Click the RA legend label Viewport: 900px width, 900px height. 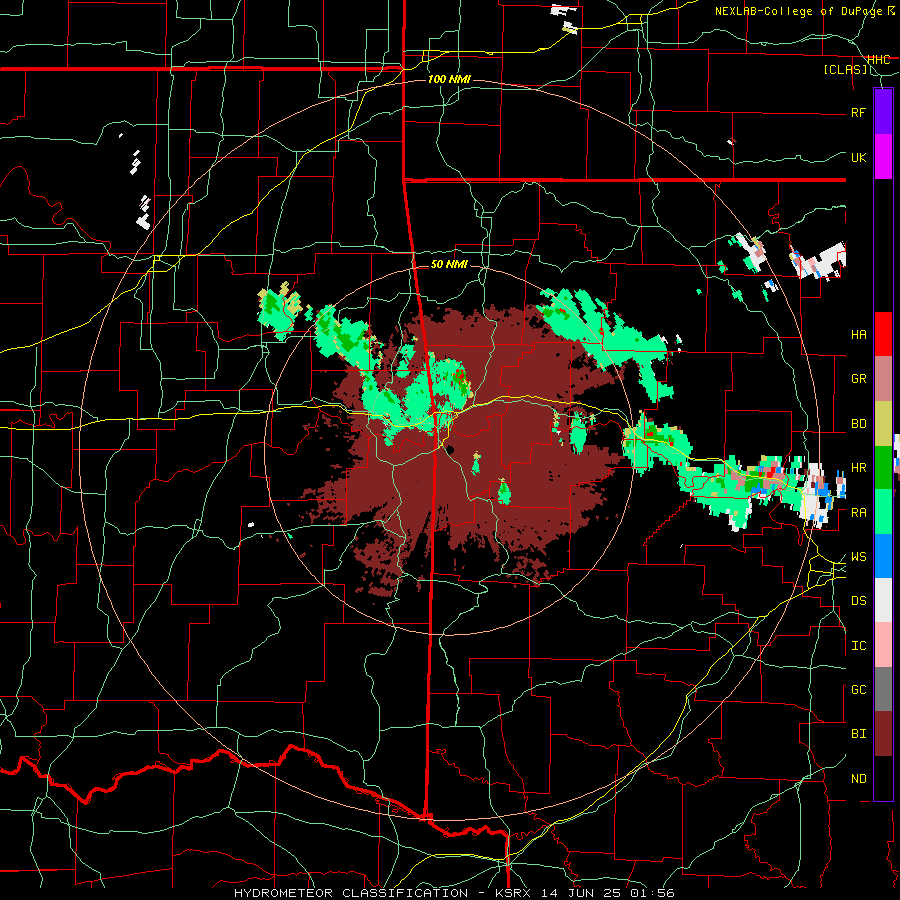[x=858, y=513]
